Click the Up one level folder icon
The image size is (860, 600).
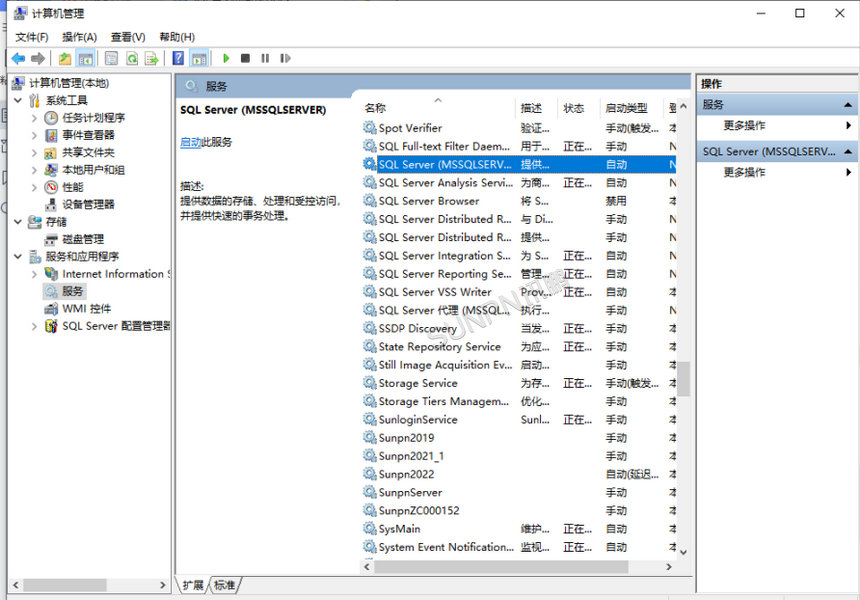pos(65,58)
